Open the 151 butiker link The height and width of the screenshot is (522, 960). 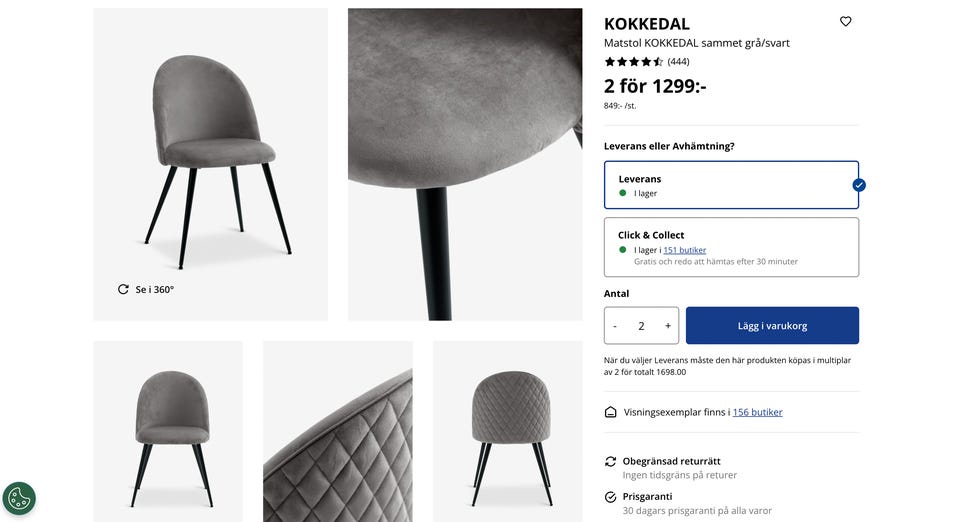[684, 250]
